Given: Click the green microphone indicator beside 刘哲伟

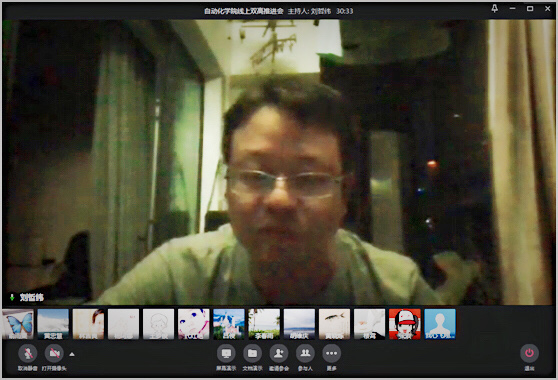Looking at the screenshot, I should tap(12, 297).
